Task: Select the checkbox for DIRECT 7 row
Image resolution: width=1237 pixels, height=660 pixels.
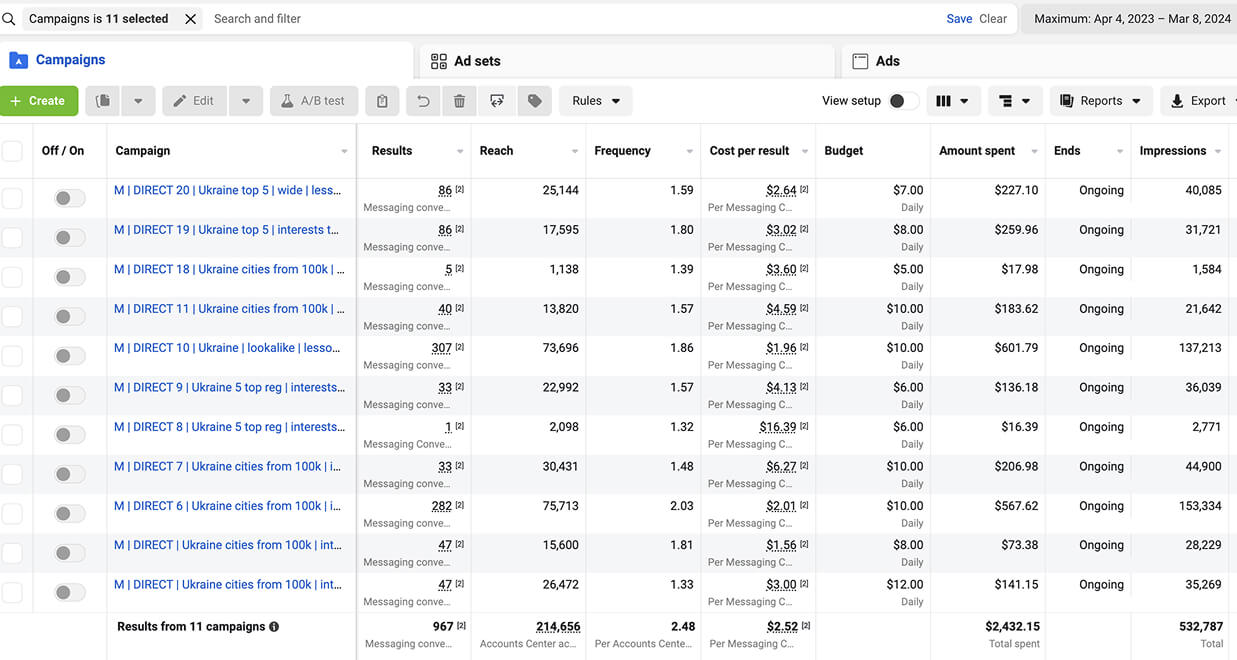Action: click(x=12, y=475)
